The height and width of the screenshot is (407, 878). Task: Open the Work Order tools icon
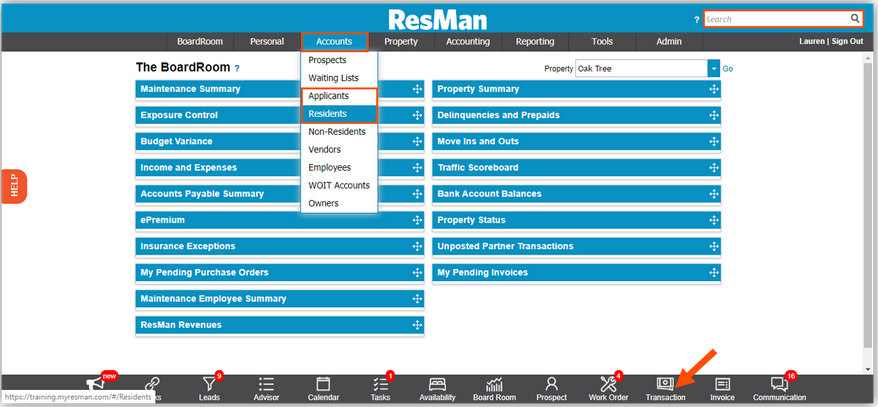[x=608, y=383]
